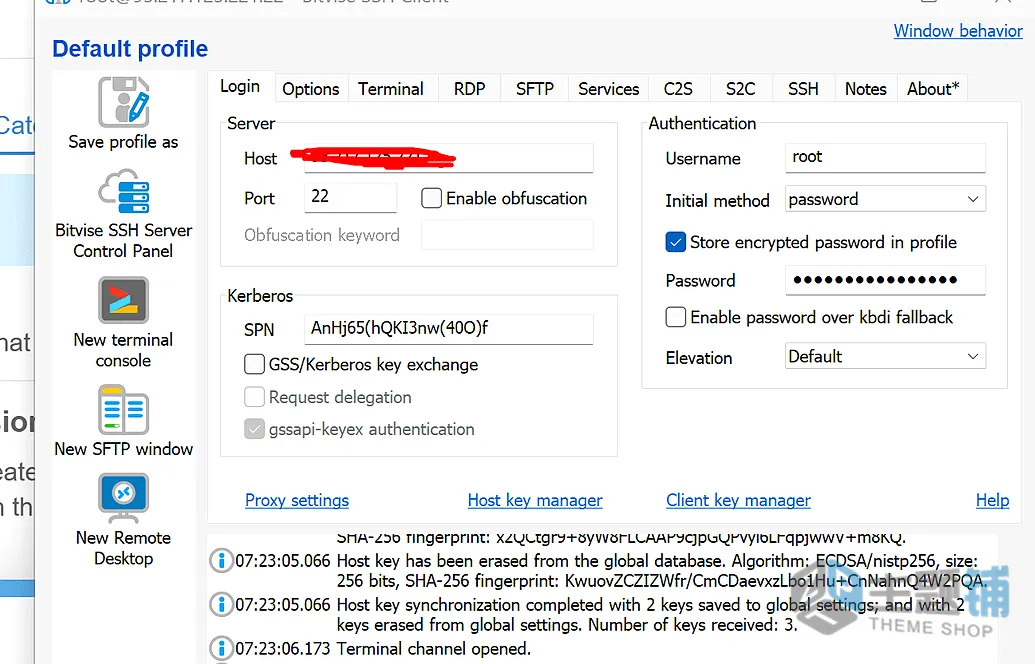Open the C2S tab

[679, 89]
